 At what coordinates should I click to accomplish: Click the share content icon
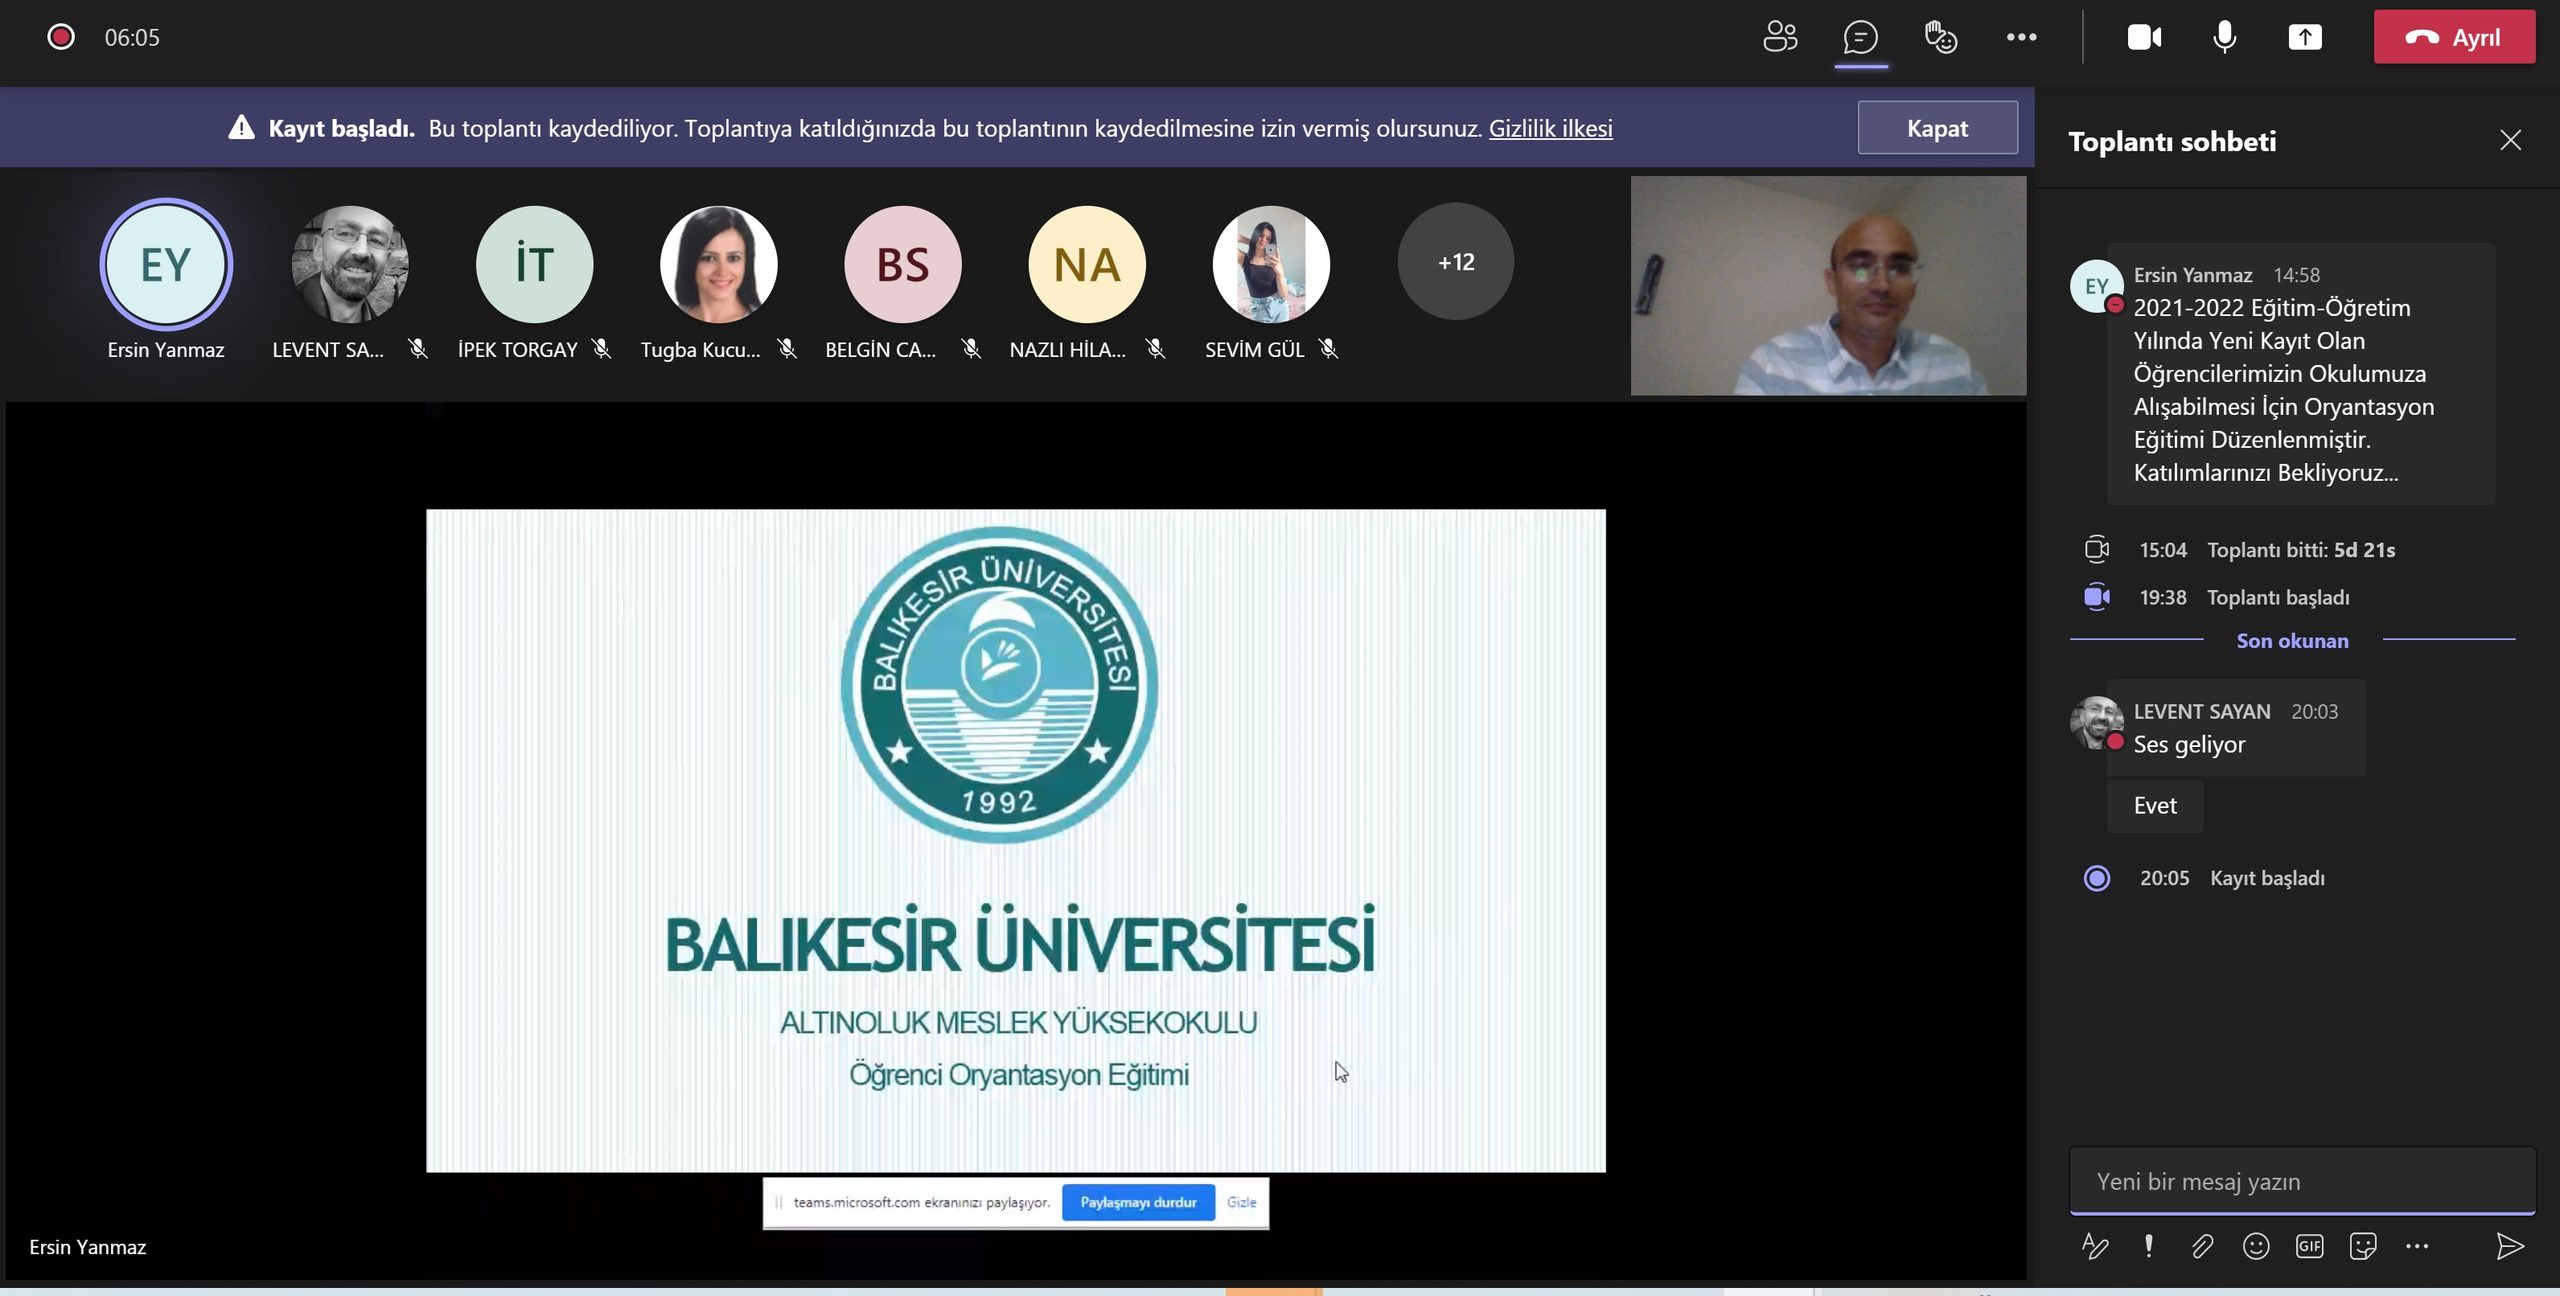tap(2305, 37)
